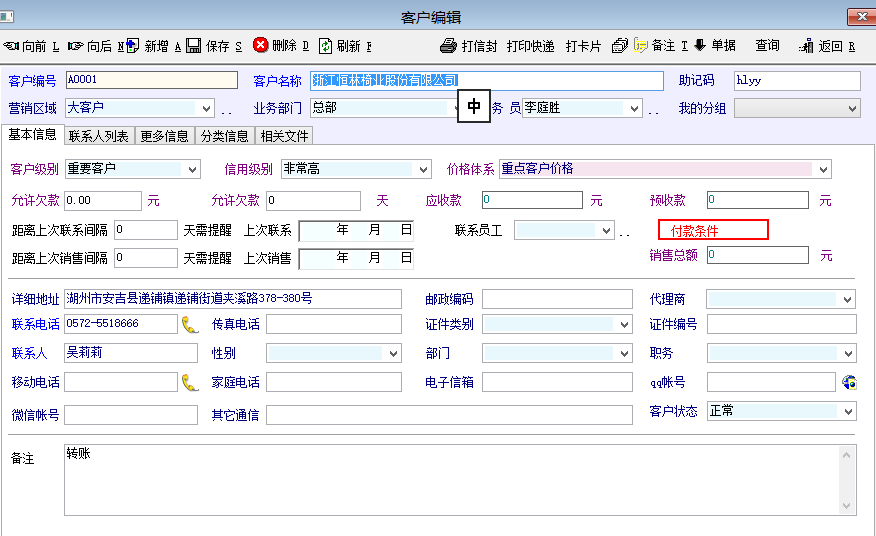Click the red 付款条件 button
The image size is (876, 536).
[x=712, y=231]
